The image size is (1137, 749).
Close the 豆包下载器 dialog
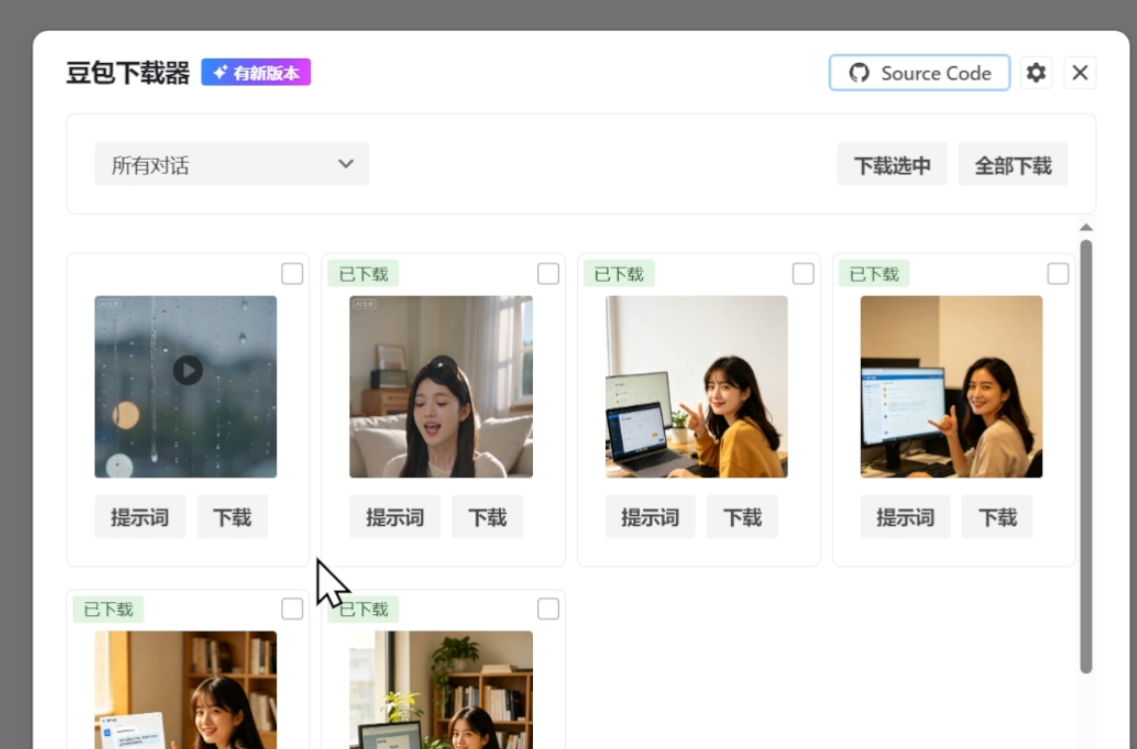point(1080,73)
